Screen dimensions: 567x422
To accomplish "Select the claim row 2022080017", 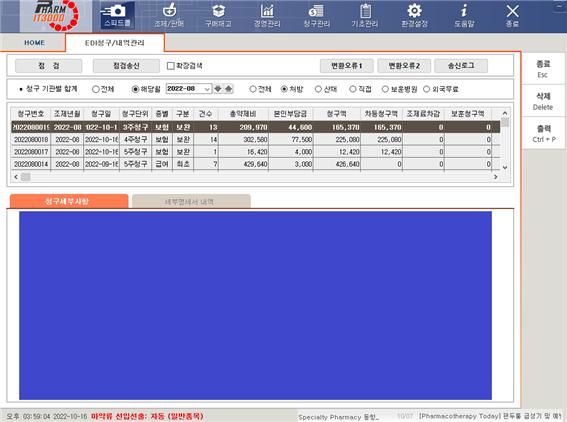I will tap(256, 152).
